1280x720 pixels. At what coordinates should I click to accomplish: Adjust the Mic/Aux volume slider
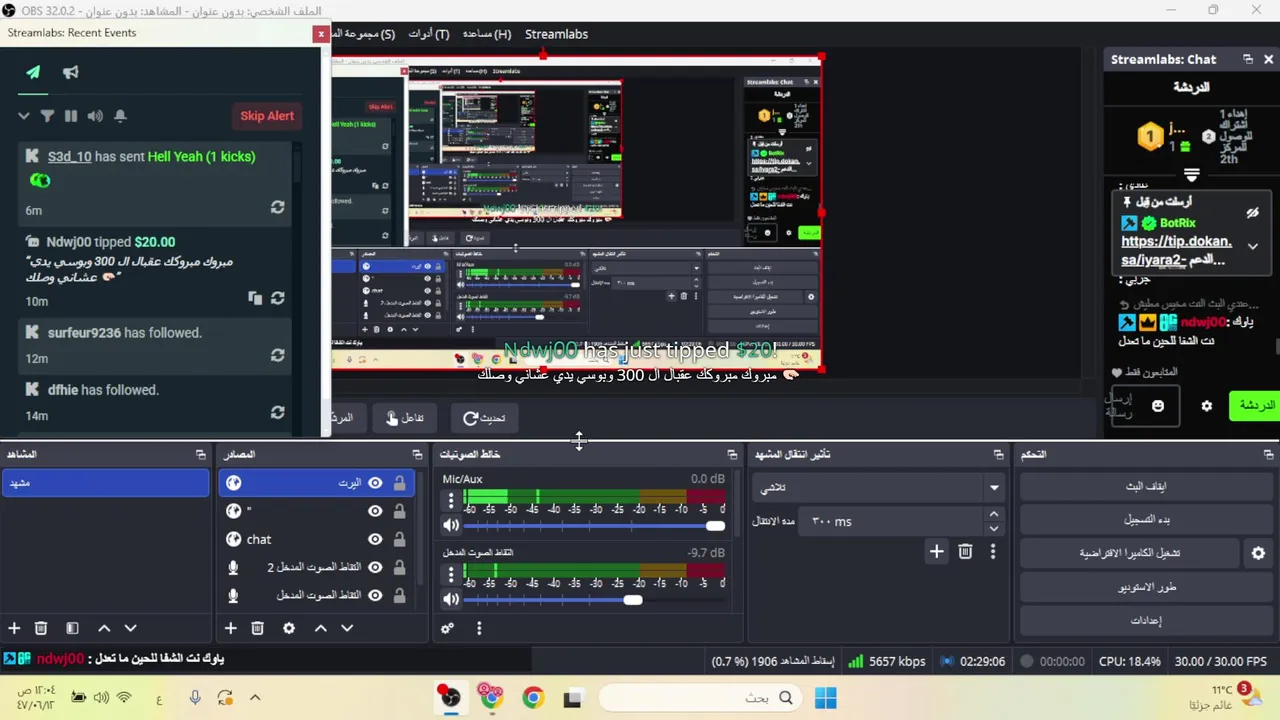pos(594,525)
